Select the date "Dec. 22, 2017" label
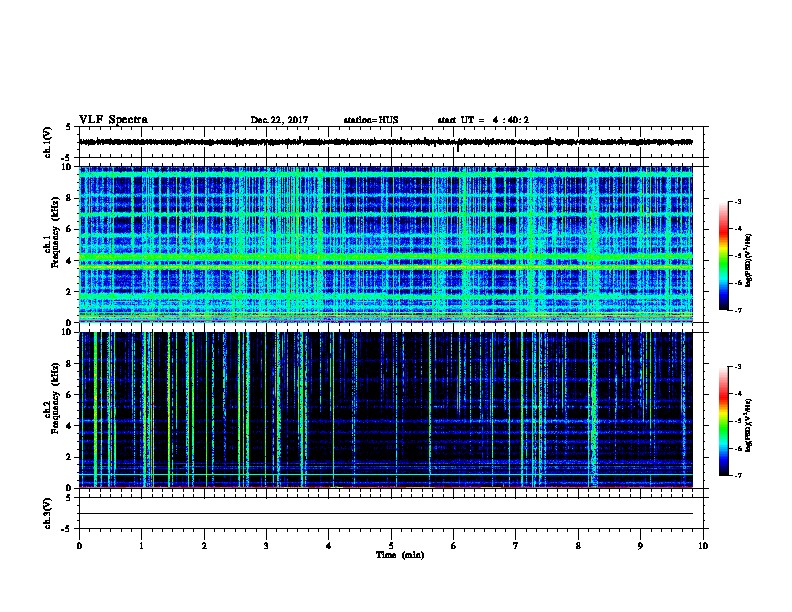Viewport: 792px width, 612px height. point(279,120)
